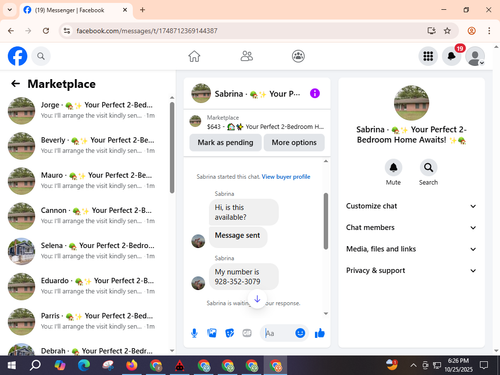Open a new browser tab with plus
500x375 pixels.
pos(142,10)
